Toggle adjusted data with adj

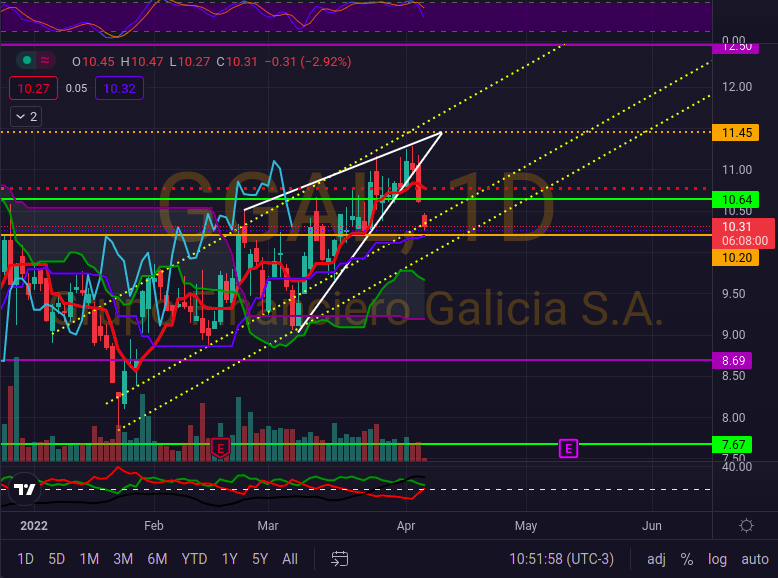click(x=656, y=558)
